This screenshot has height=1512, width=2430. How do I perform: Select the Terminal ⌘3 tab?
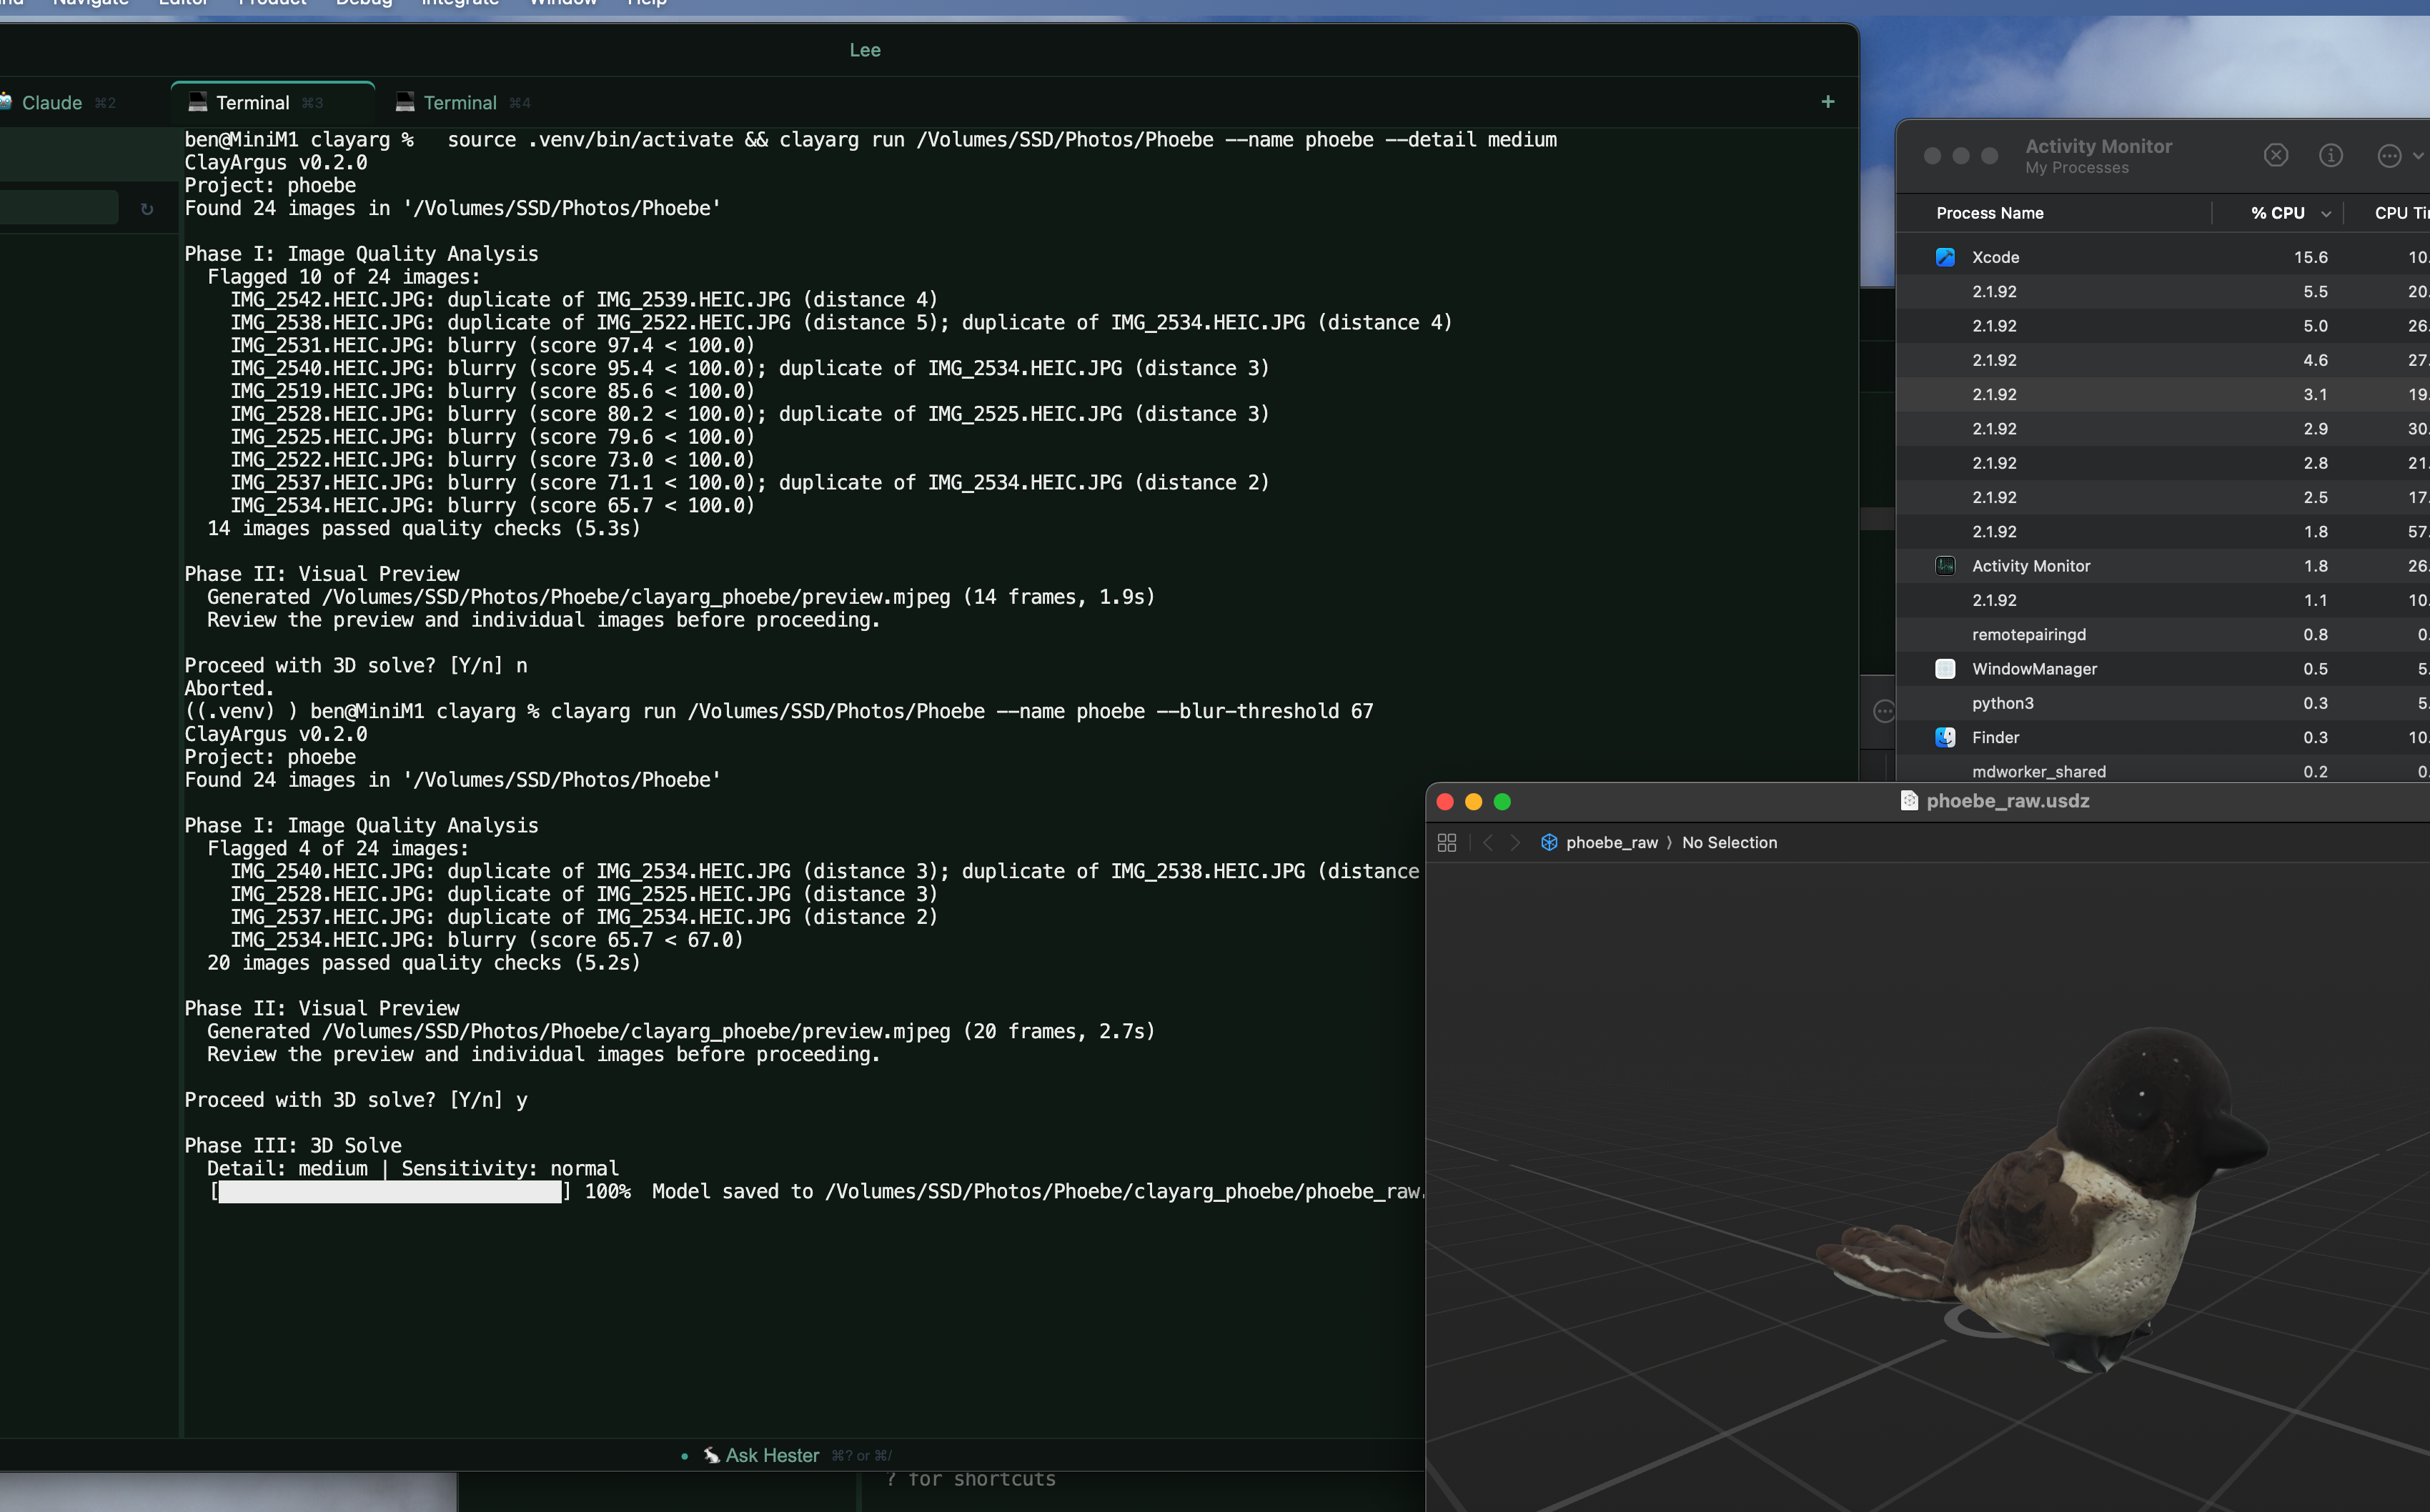(272, 102)
